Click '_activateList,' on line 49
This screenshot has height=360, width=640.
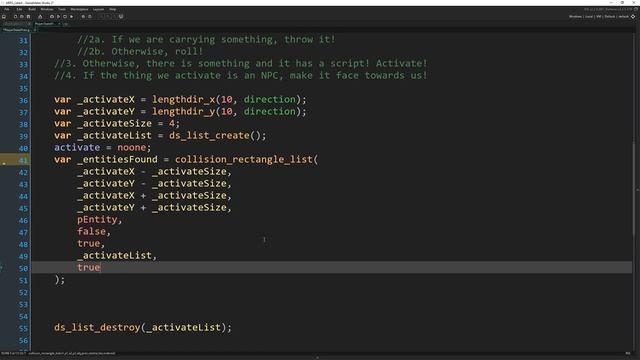117,256
